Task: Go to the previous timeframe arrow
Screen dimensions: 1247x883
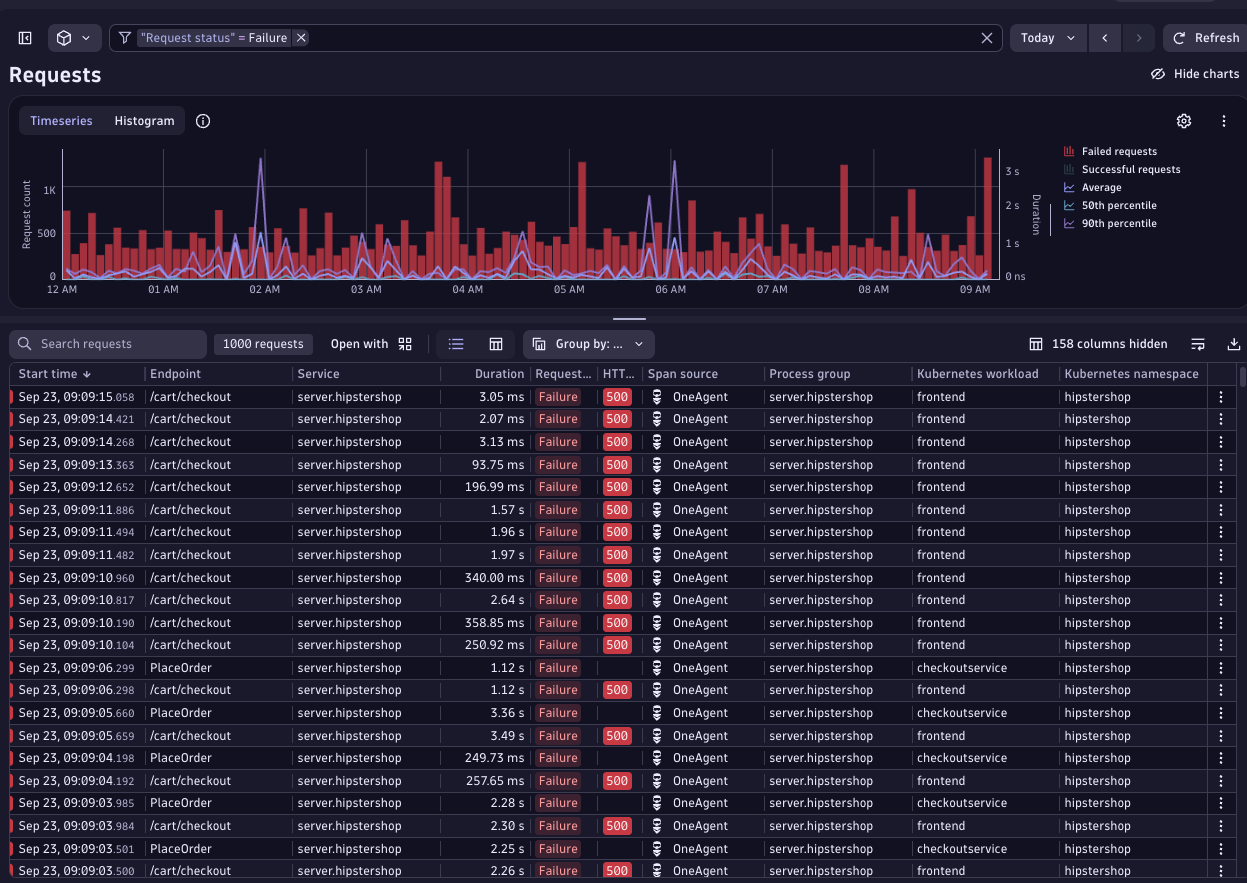Action: pos(1104,38)
